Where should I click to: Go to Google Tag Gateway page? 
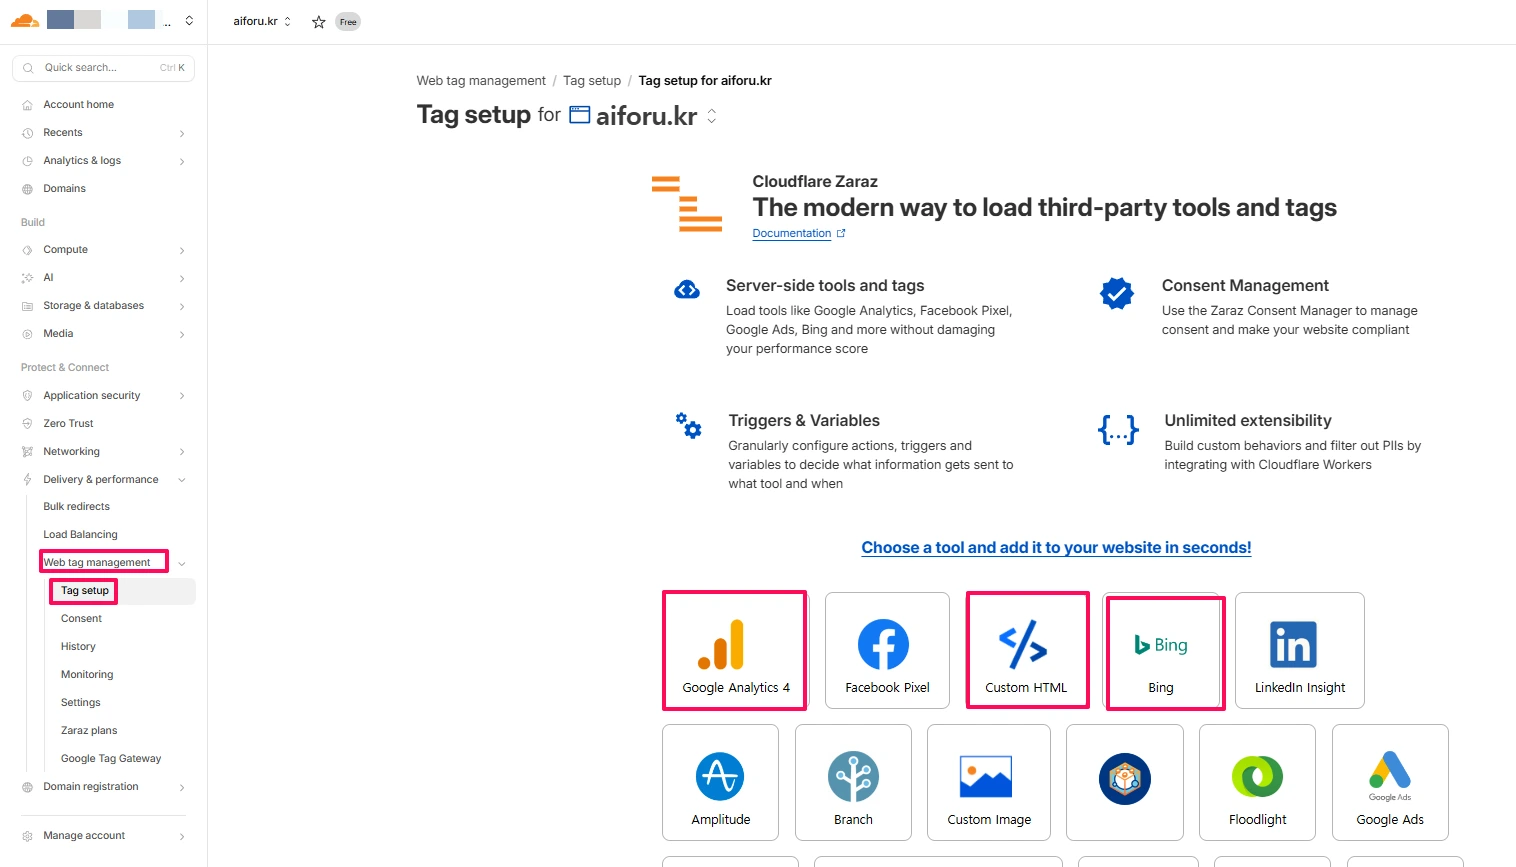tap(110, 759)
